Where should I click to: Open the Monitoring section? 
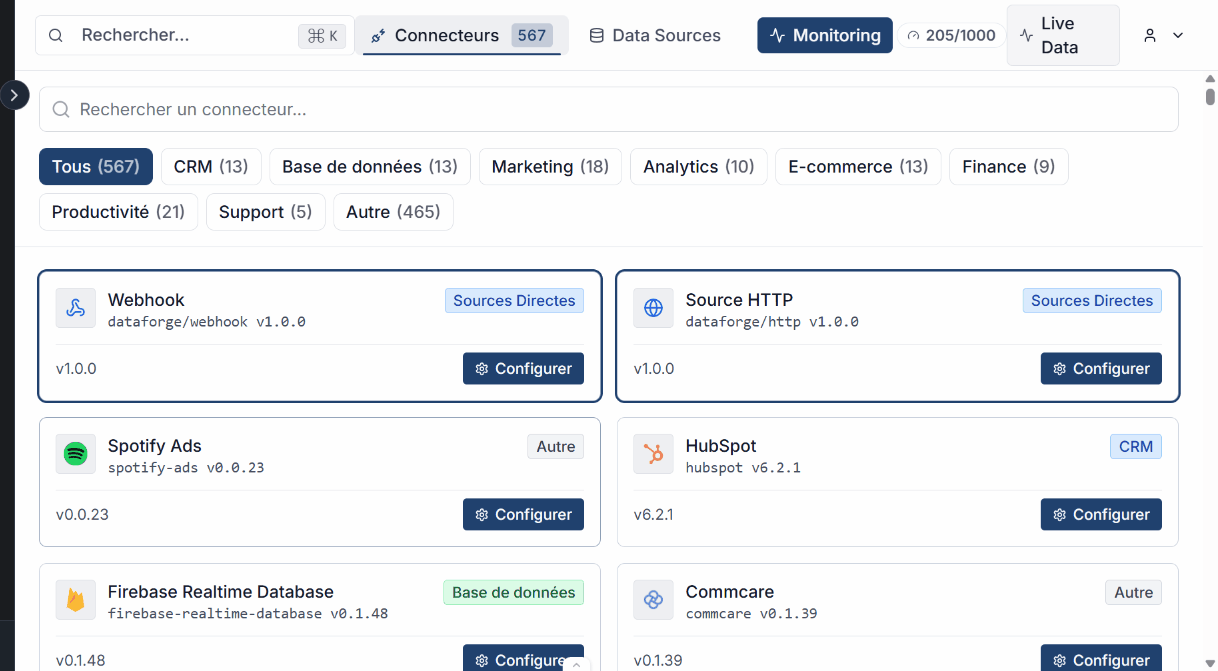pos(825,34)
